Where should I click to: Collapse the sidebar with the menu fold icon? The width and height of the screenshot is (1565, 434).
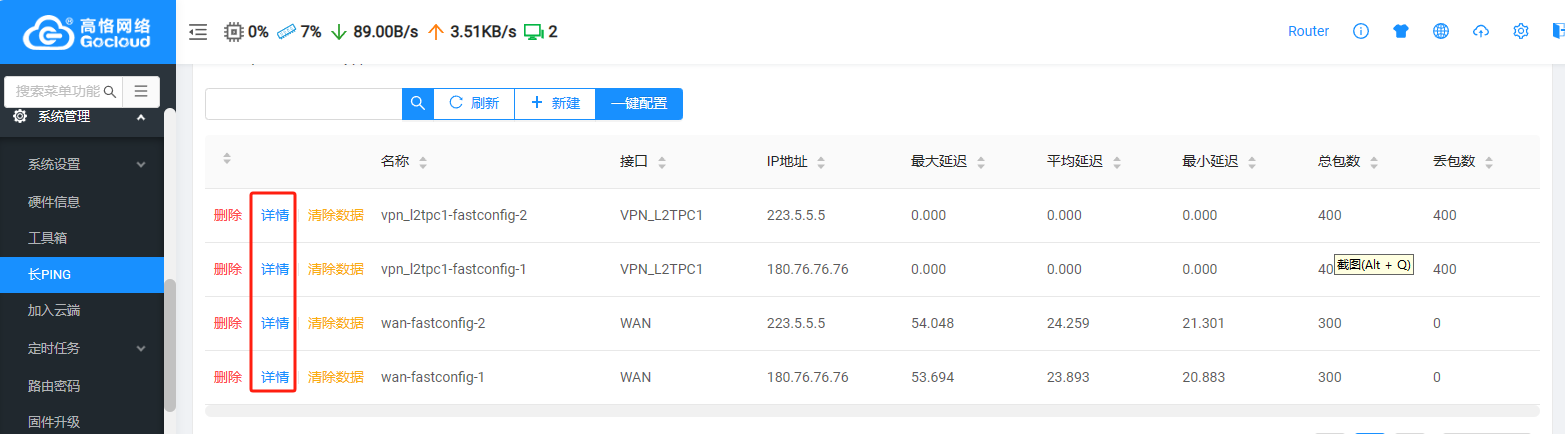click(x=198, y=32)
